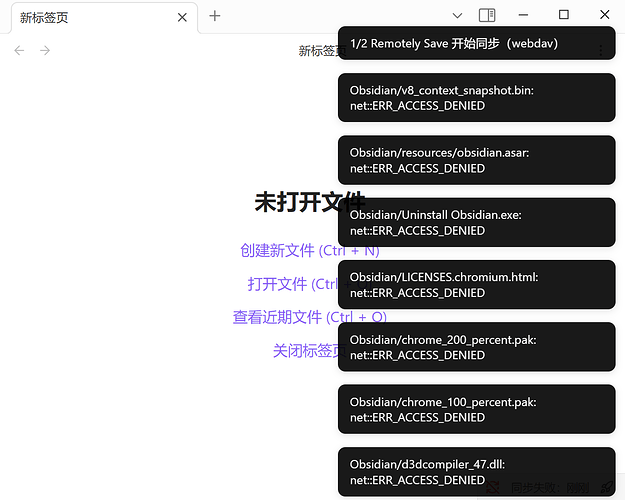Dismiss the d3dcompiler_47.dll error notice

tap(477, 472)
